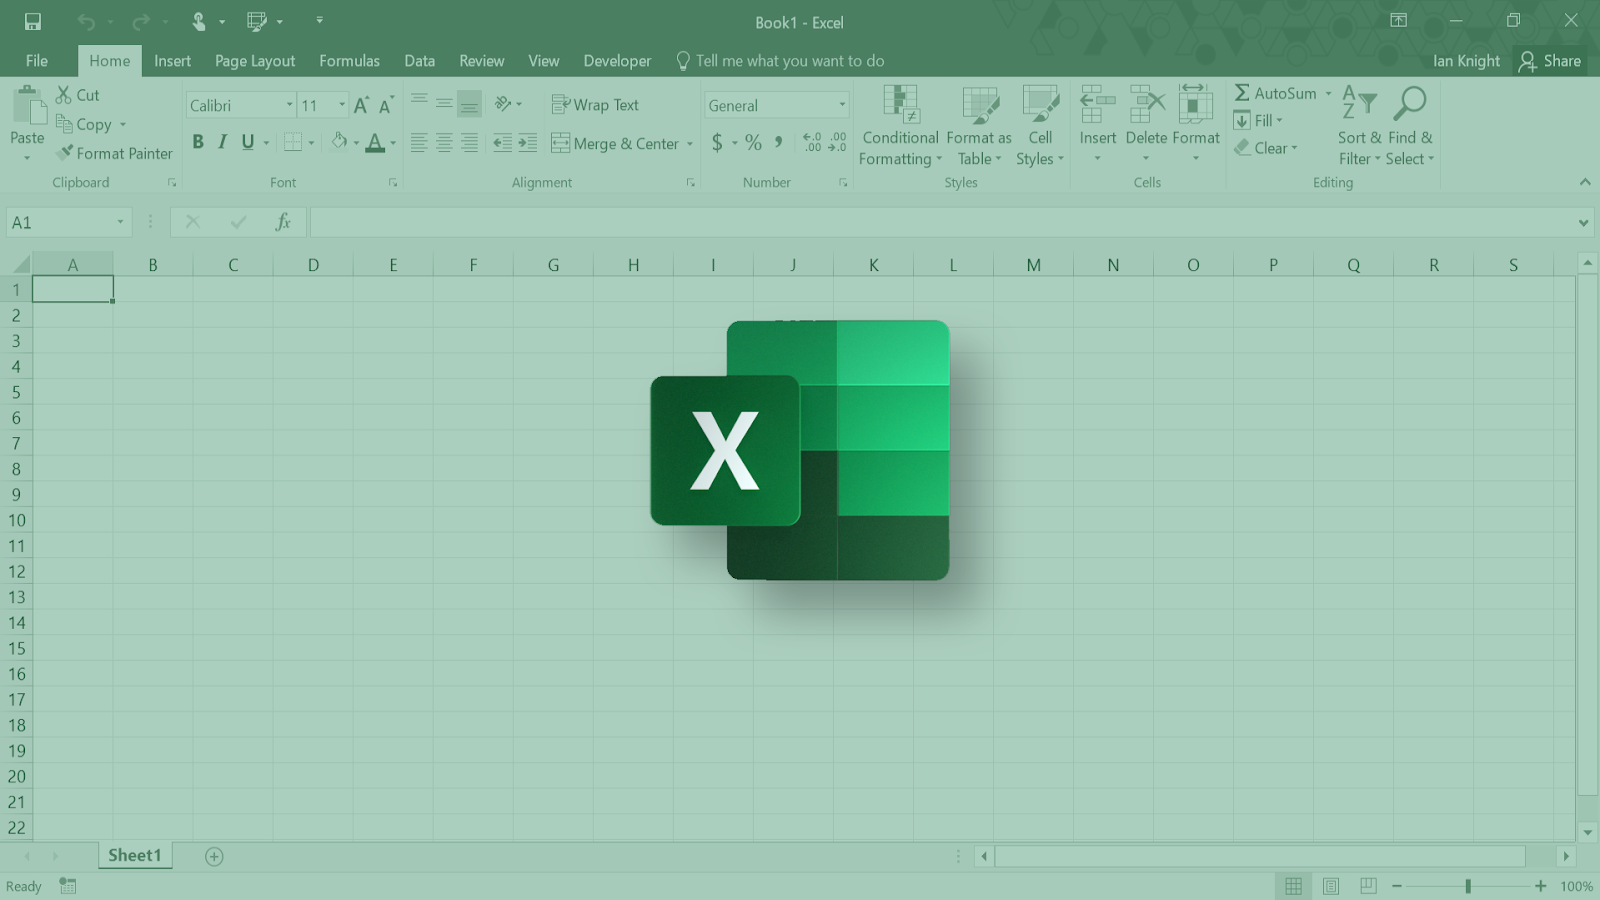Increase font size with the large A

(x=361, y=105)
